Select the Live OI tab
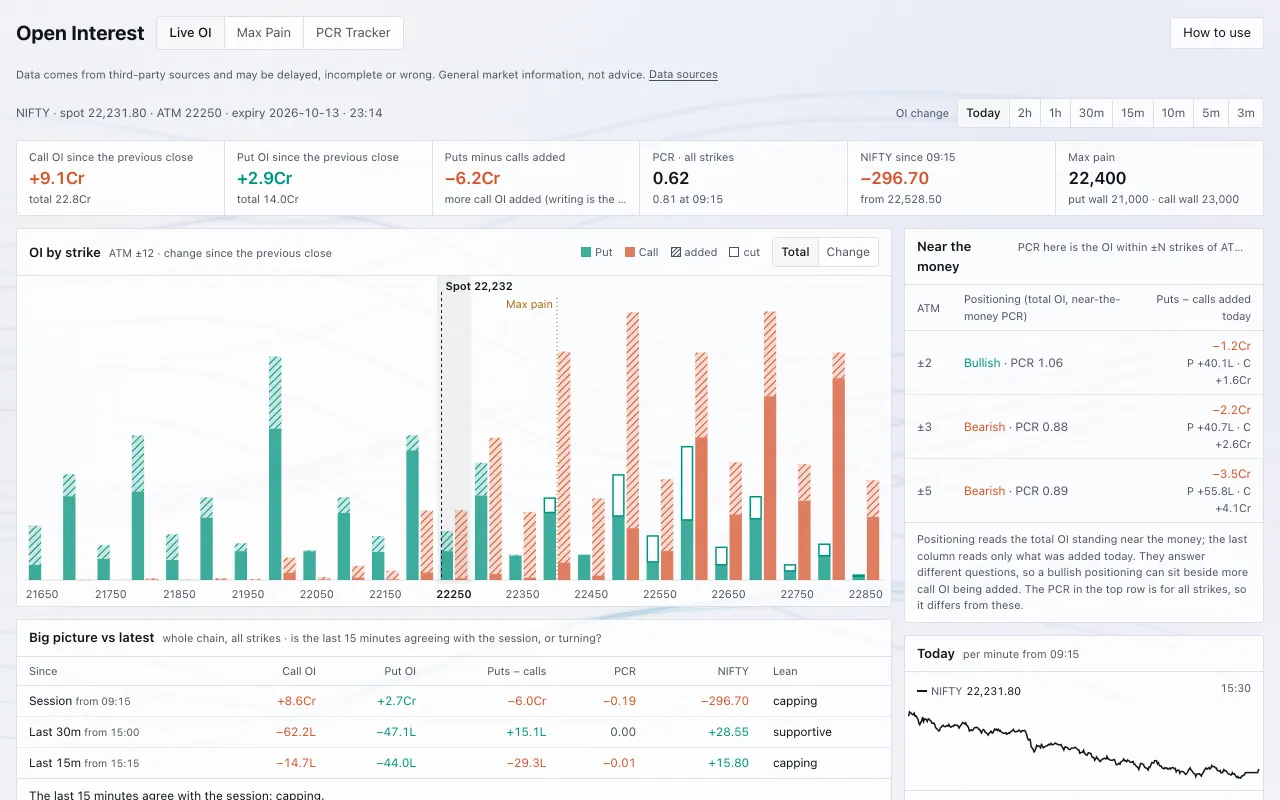Viewport: 1280px width, 800px height. (x=190, y=33)
